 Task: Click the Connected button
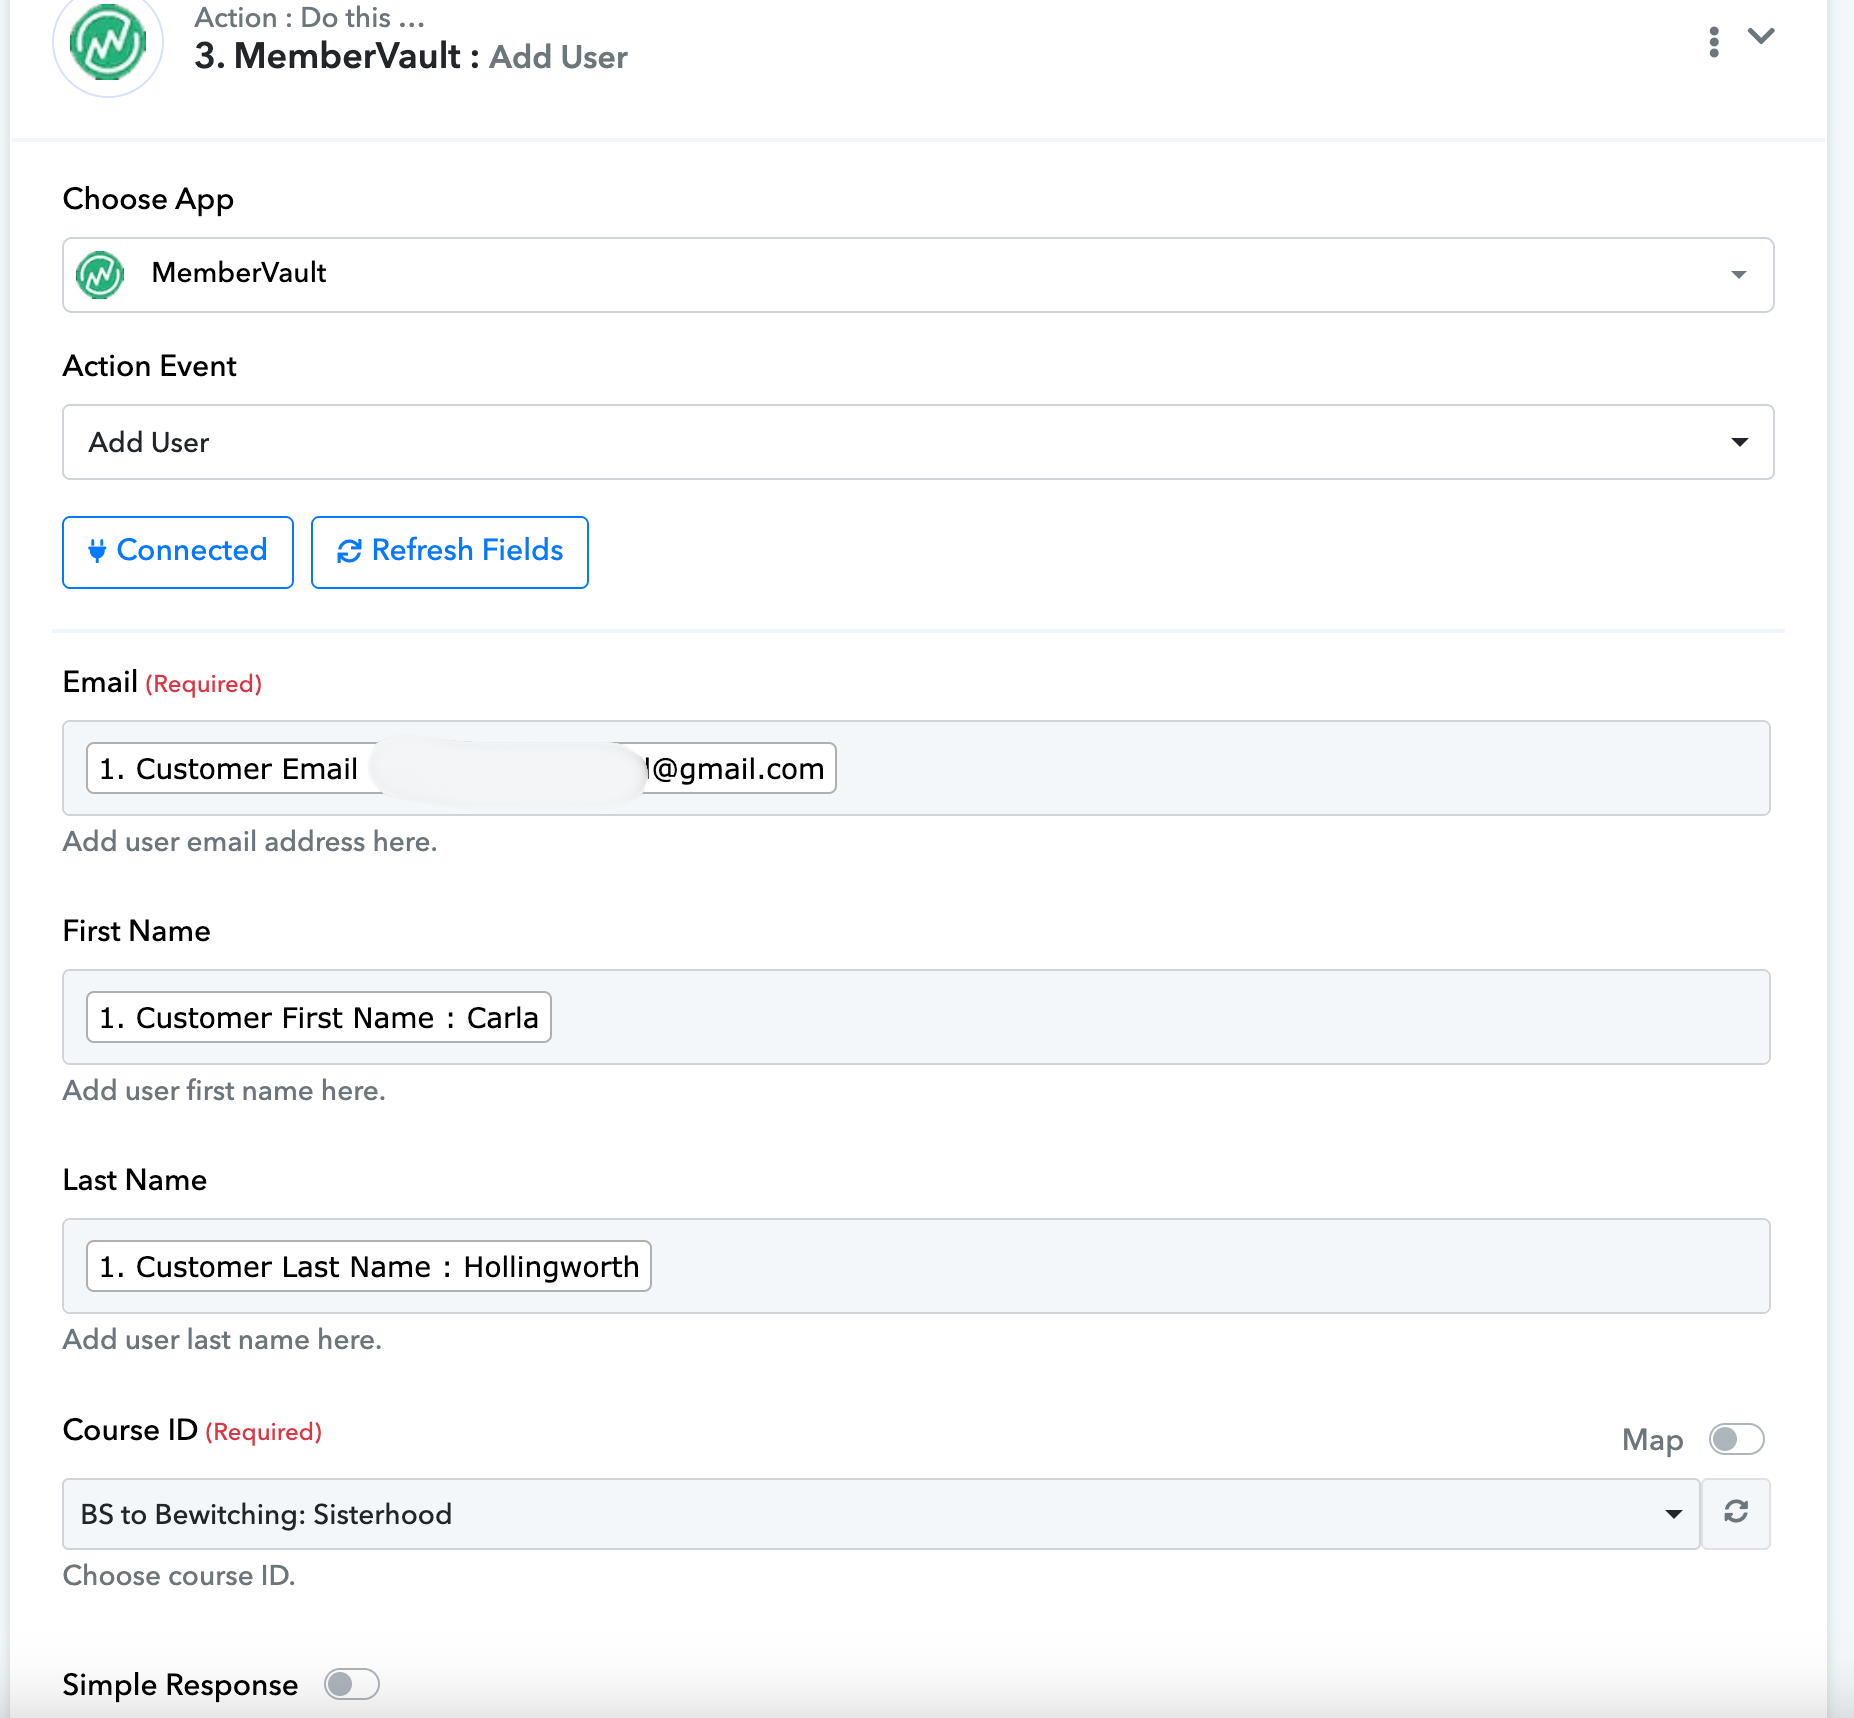[x=178, y=552]
